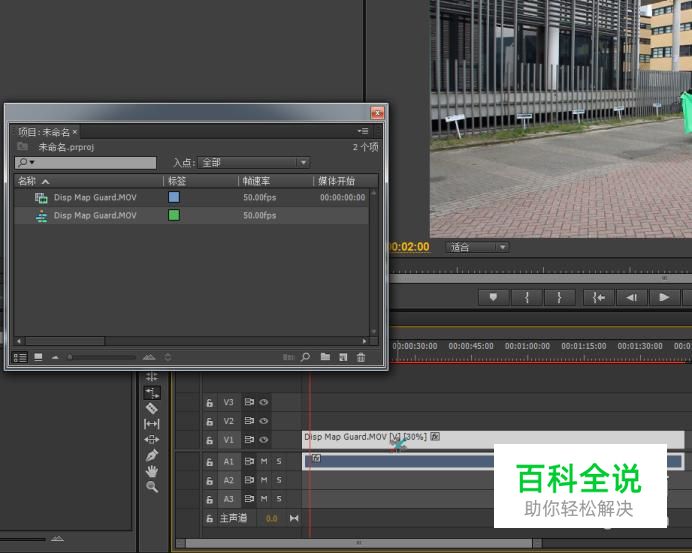
Task: Select the Disp Map Guard.MOV clip with blue label
Action: [95, 197]
